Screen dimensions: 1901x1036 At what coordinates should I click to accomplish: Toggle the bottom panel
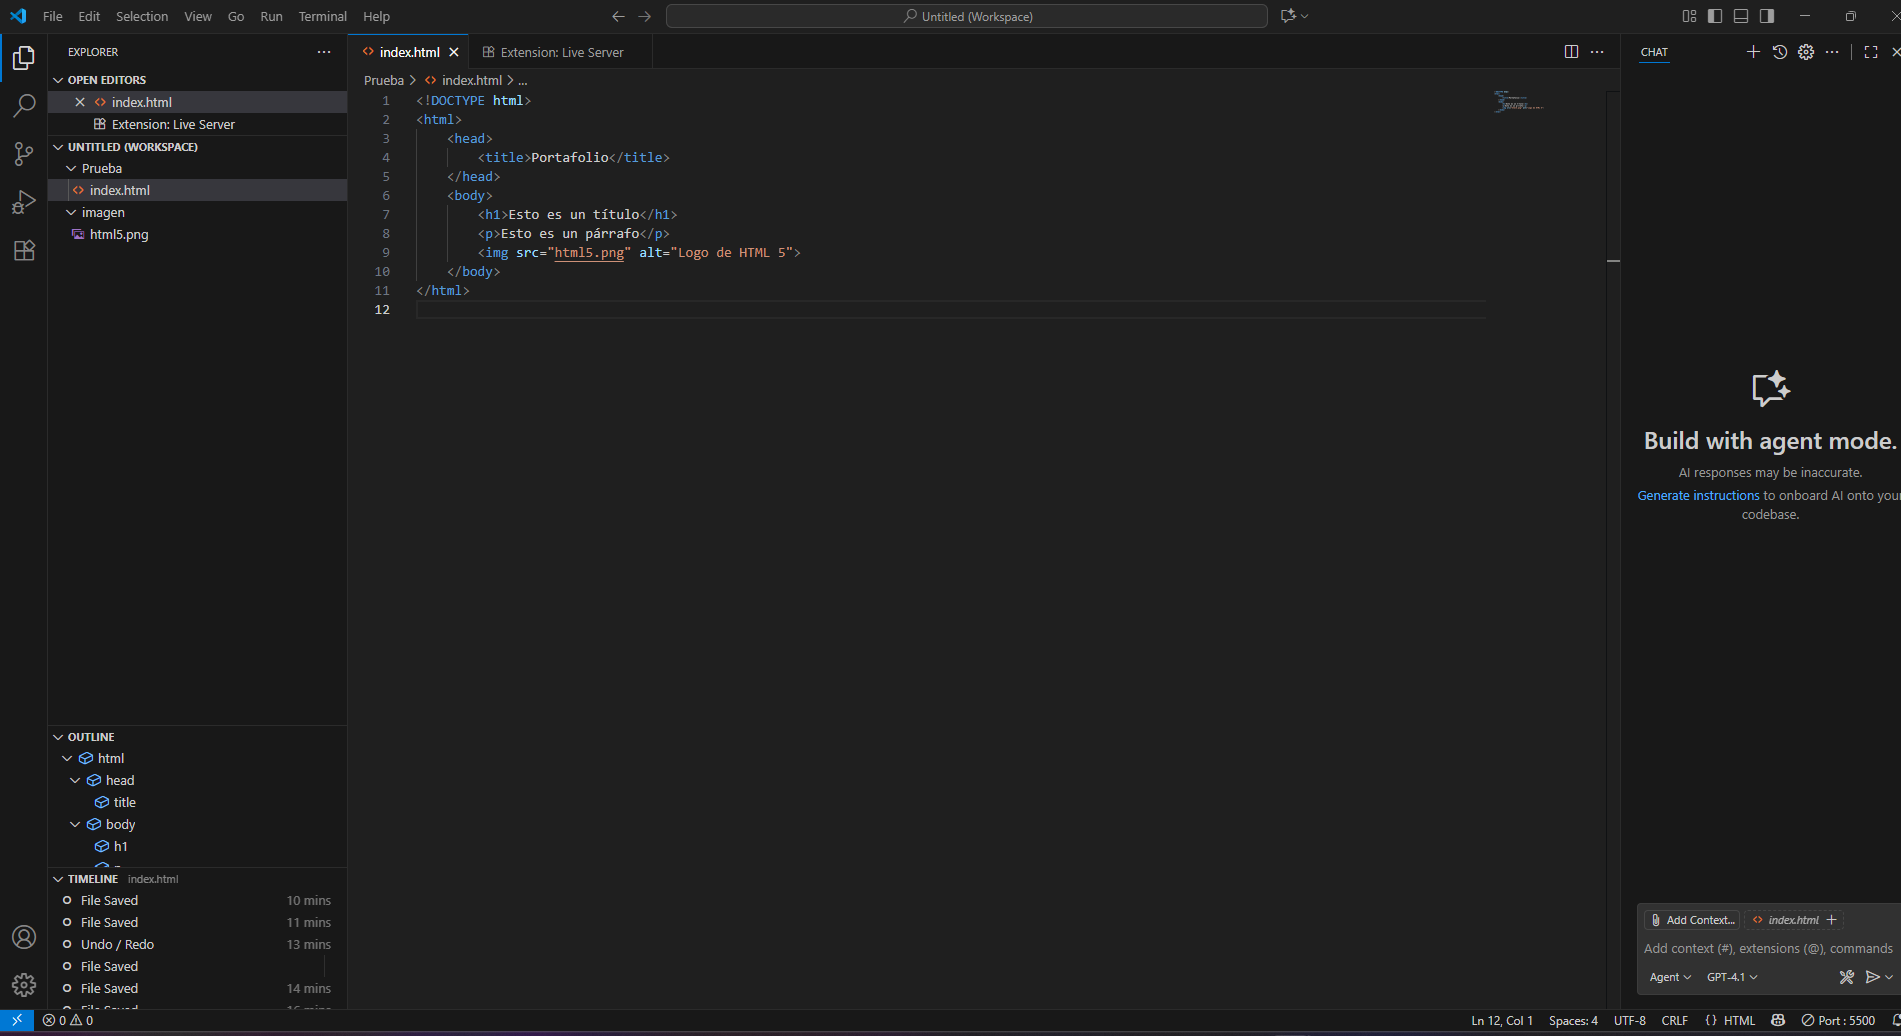pyautogui.click(x=1741, y=16)
